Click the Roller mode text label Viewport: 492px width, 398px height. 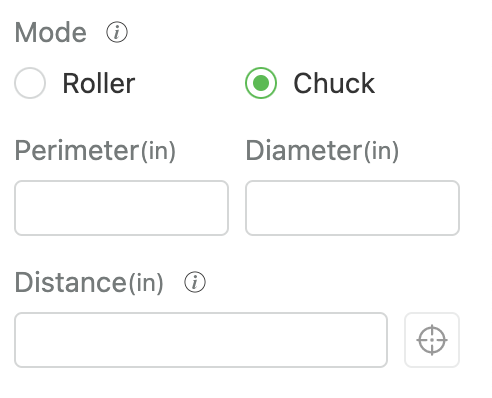coord(99,83)
